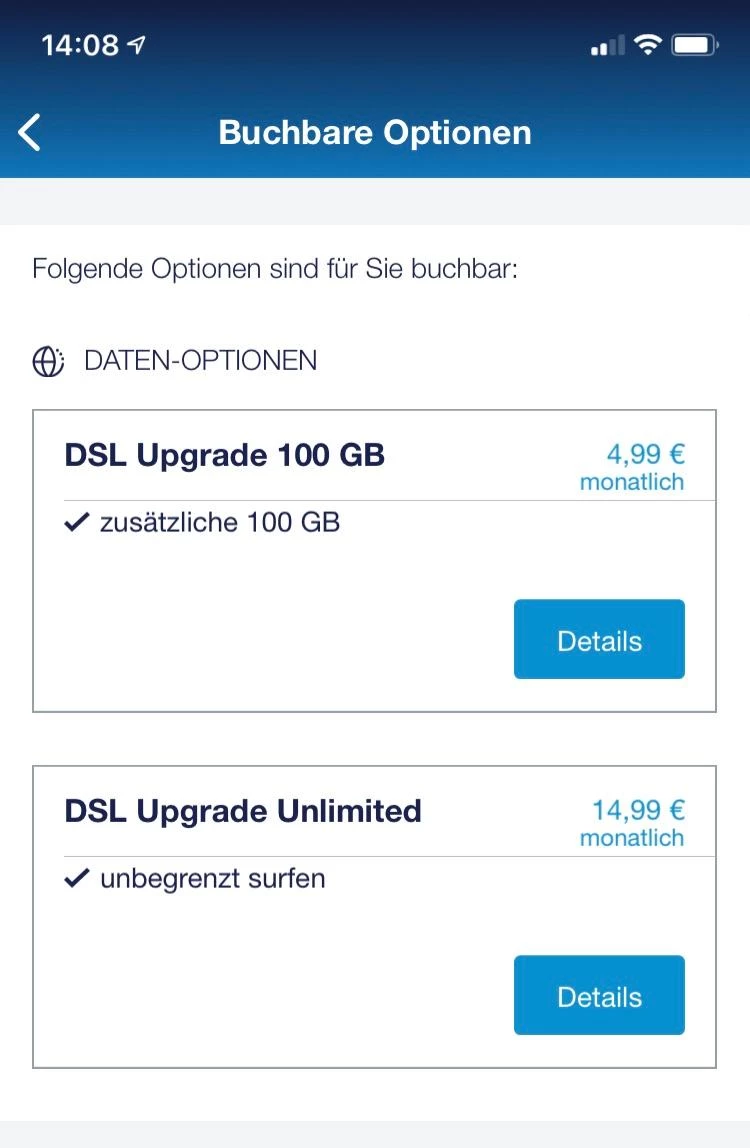Open Details for DSL Upgrade Unlimited
Viewport: 750px width, 1148px height.
599,996
